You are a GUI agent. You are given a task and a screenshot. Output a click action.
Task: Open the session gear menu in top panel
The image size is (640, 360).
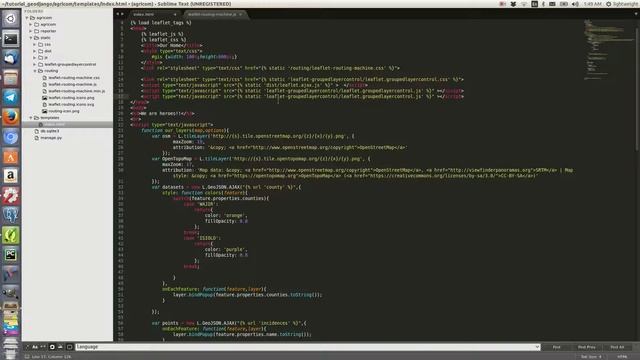pos(609,4)
